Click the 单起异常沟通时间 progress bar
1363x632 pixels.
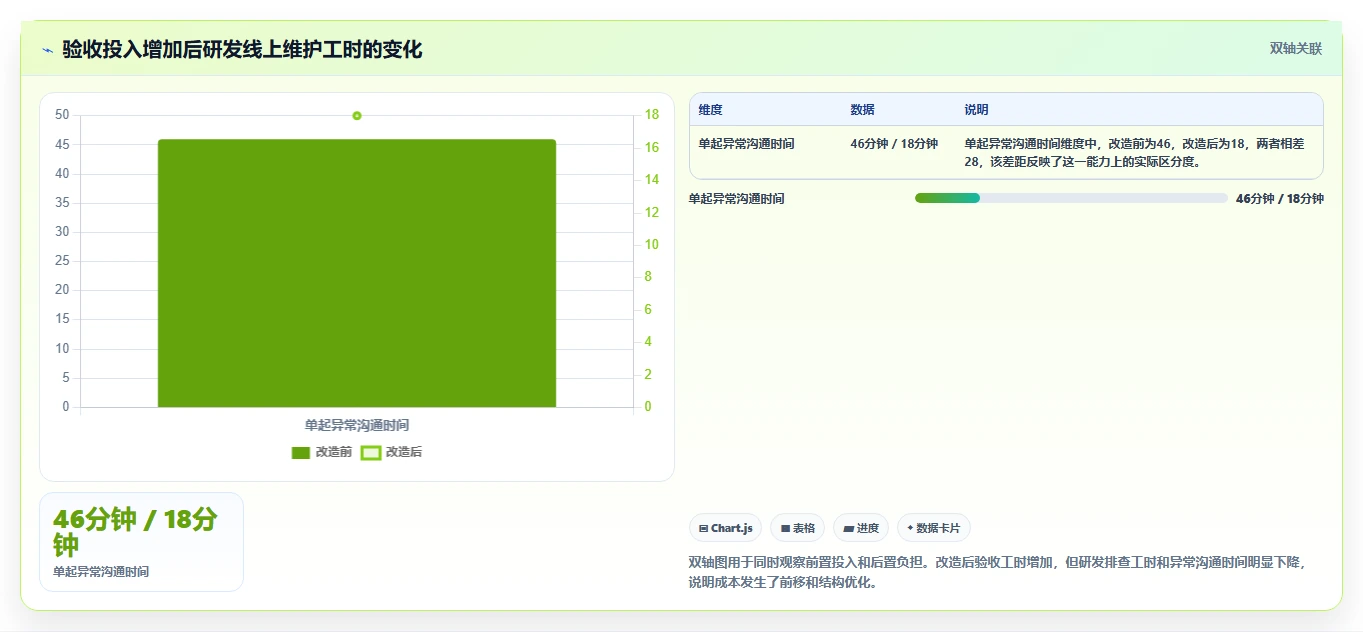pos(1071,198)
